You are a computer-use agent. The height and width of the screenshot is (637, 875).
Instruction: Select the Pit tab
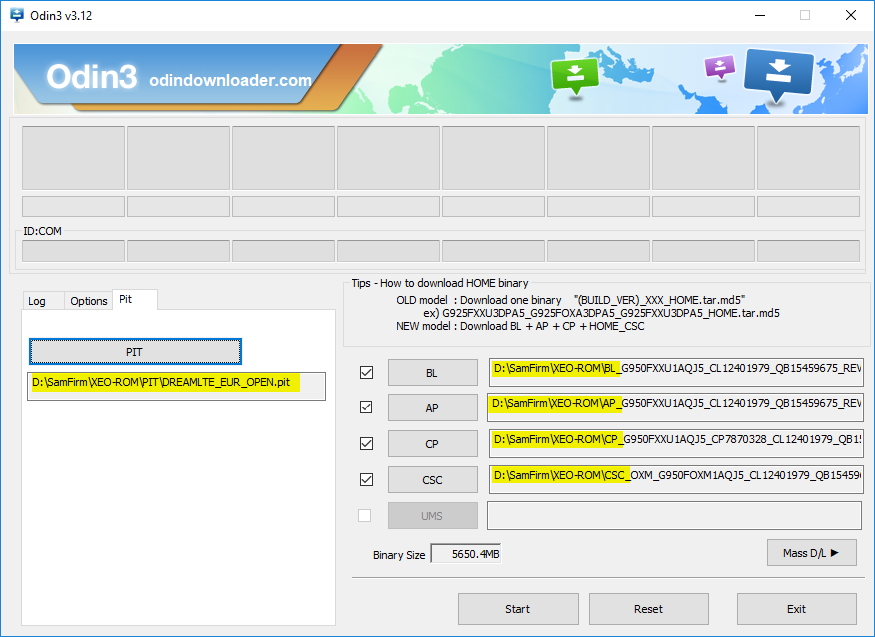(x=134, y=300)
